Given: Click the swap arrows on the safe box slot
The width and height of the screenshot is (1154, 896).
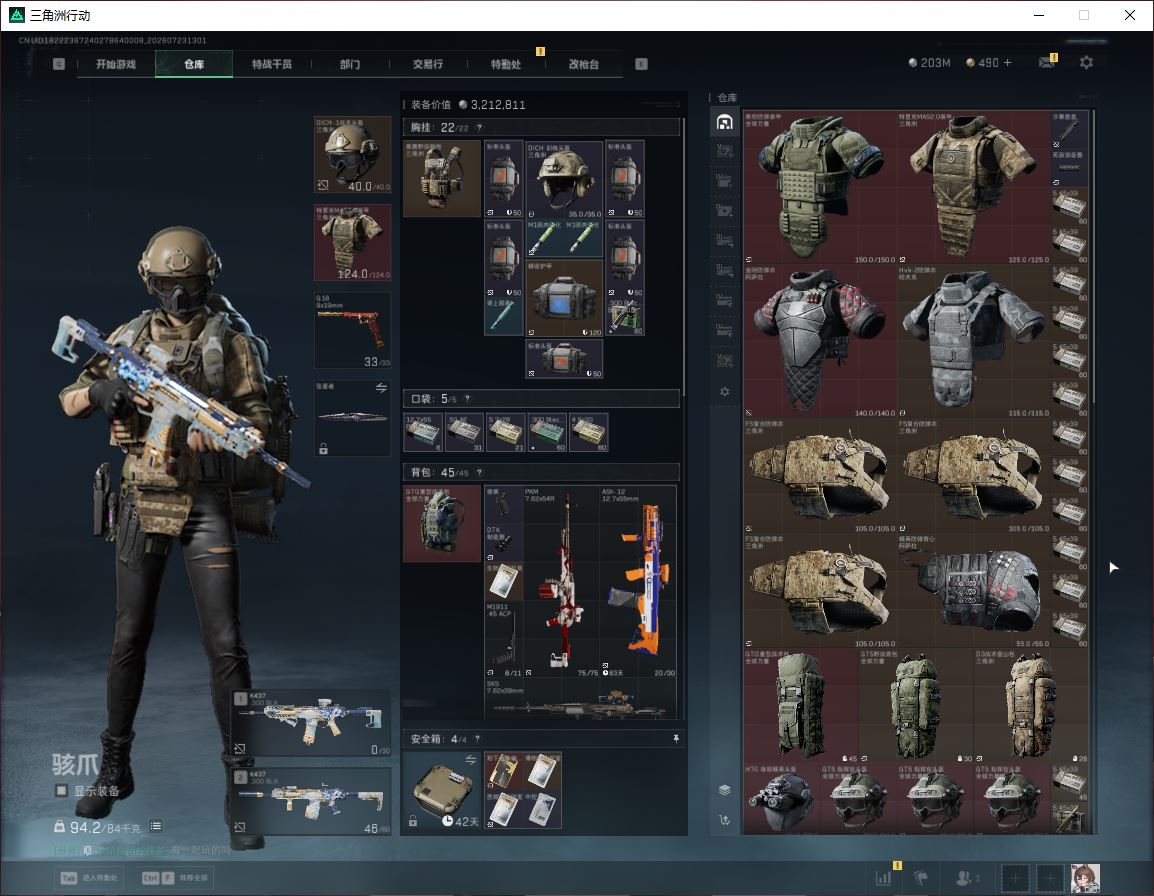Looking at the screenshot, I should click(470, 759).
